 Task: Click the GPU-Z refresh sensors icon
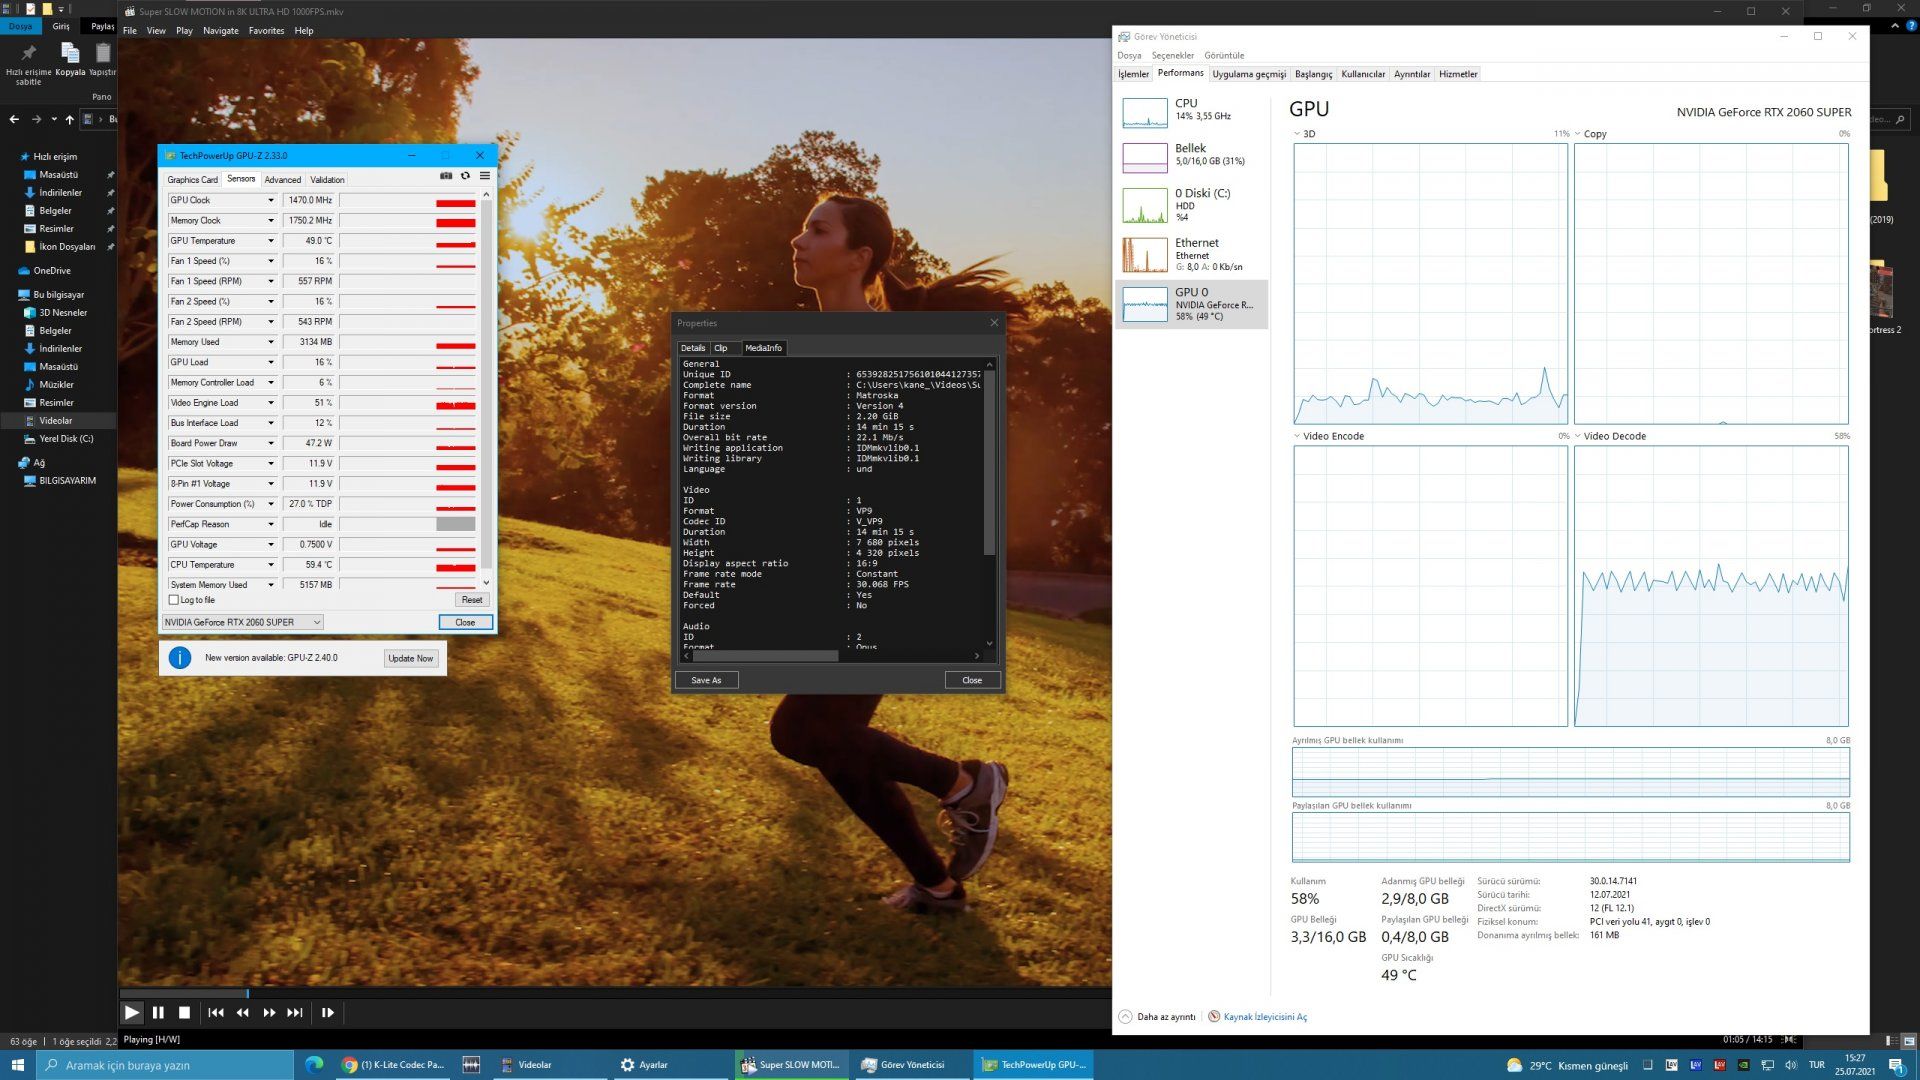465,176
